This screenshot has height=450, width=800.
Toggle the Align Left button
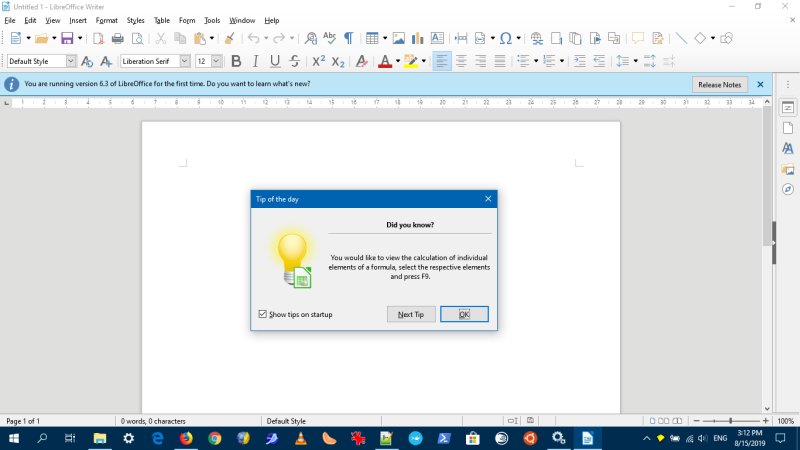click(x=441, y=61)
